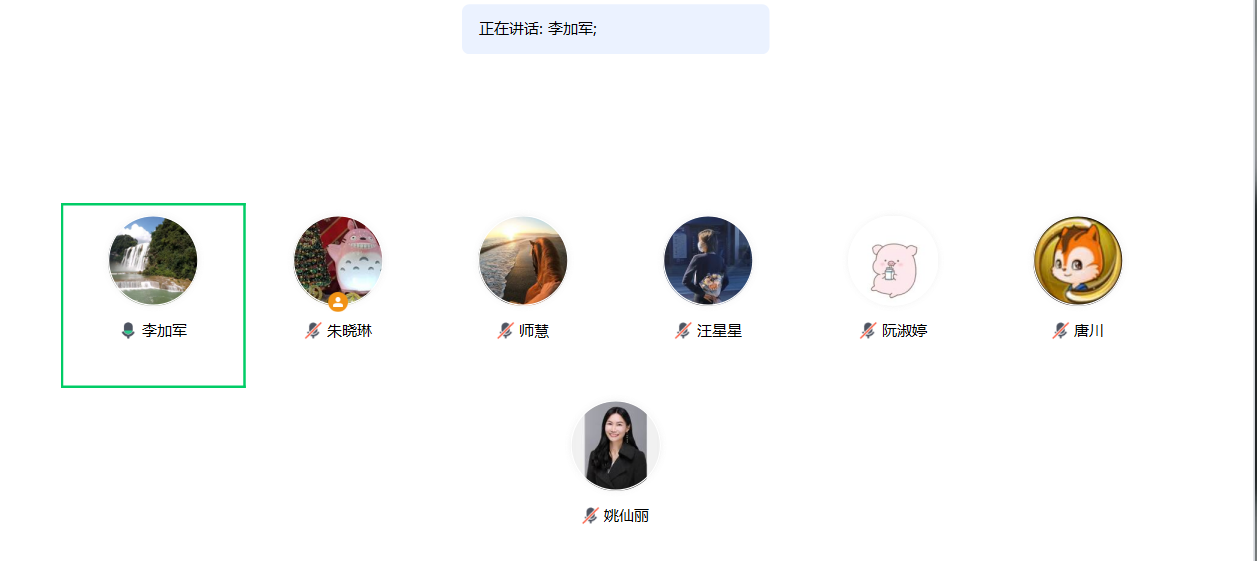Screen dimensions: 1257x561
Task: Click the name label 姚仙丽
Action: pos(626,516)
